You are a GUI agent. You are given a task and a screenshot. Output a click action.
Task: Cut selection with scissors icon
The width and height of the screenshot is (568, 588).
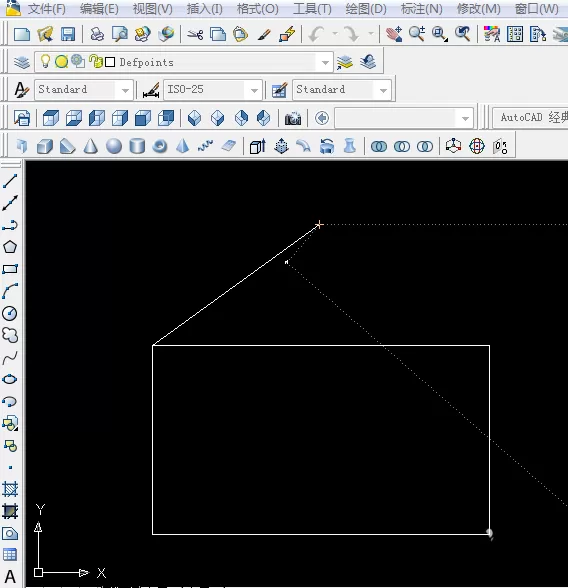click(x=195, y=34)
